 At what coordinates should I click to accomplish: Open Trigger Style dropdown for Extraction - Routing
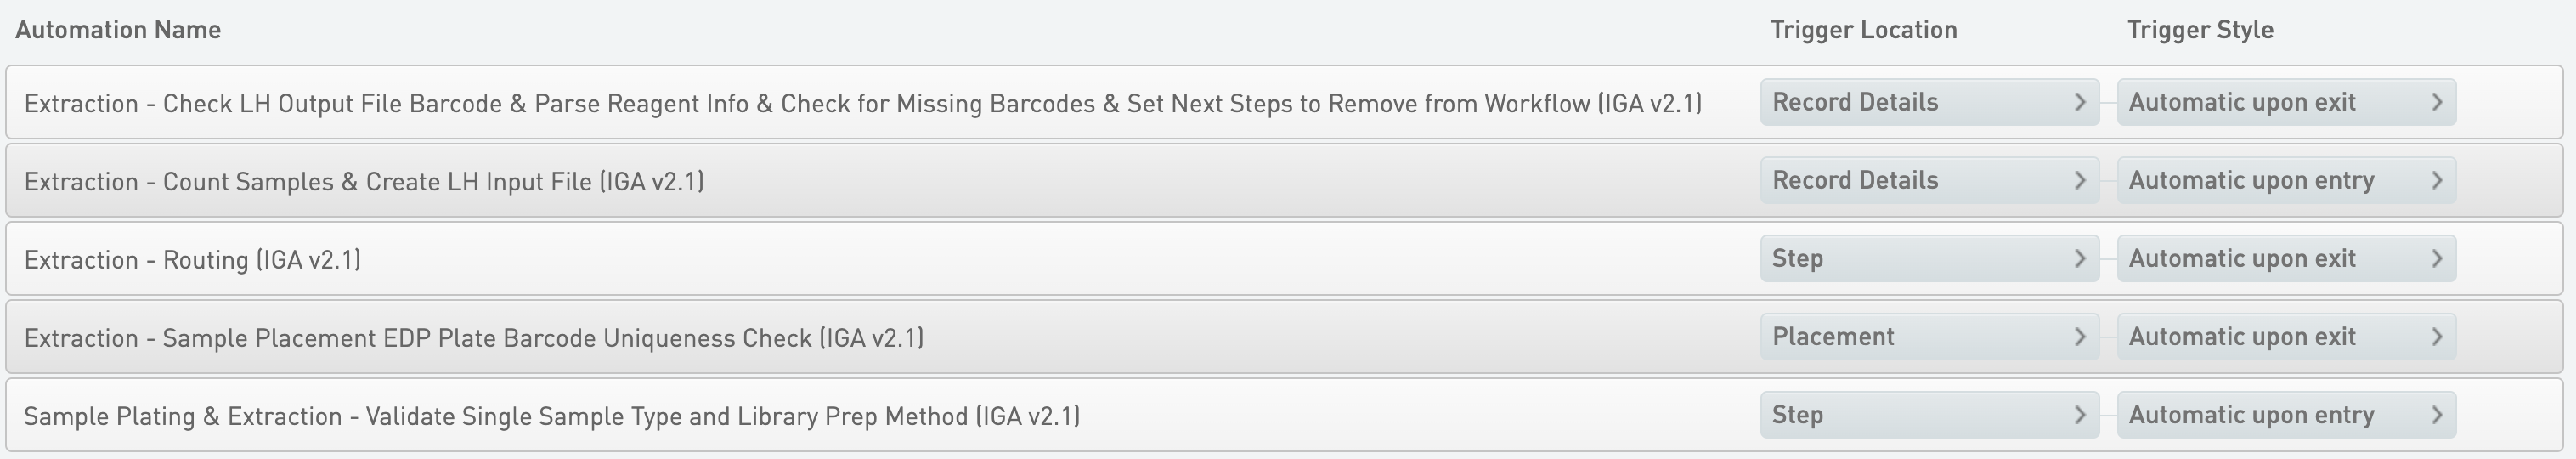coord(2285,258)
